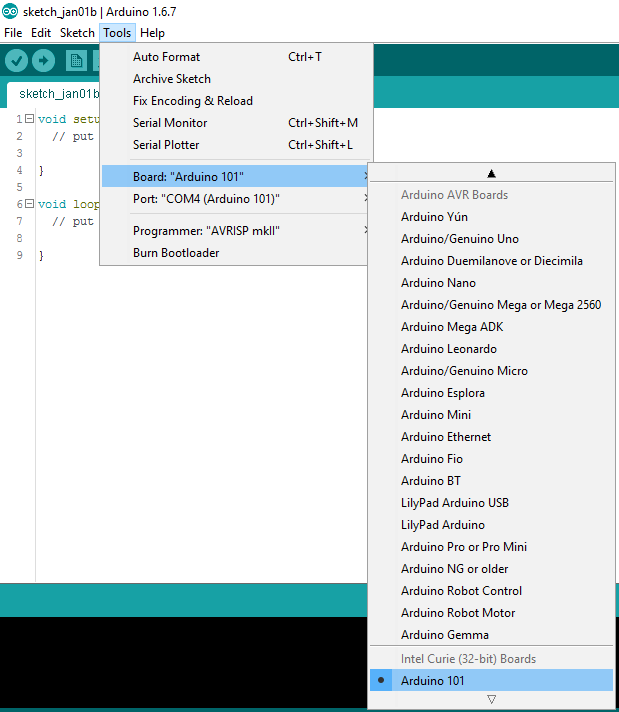
Task: Open the Edit menu
Action: 41,33
